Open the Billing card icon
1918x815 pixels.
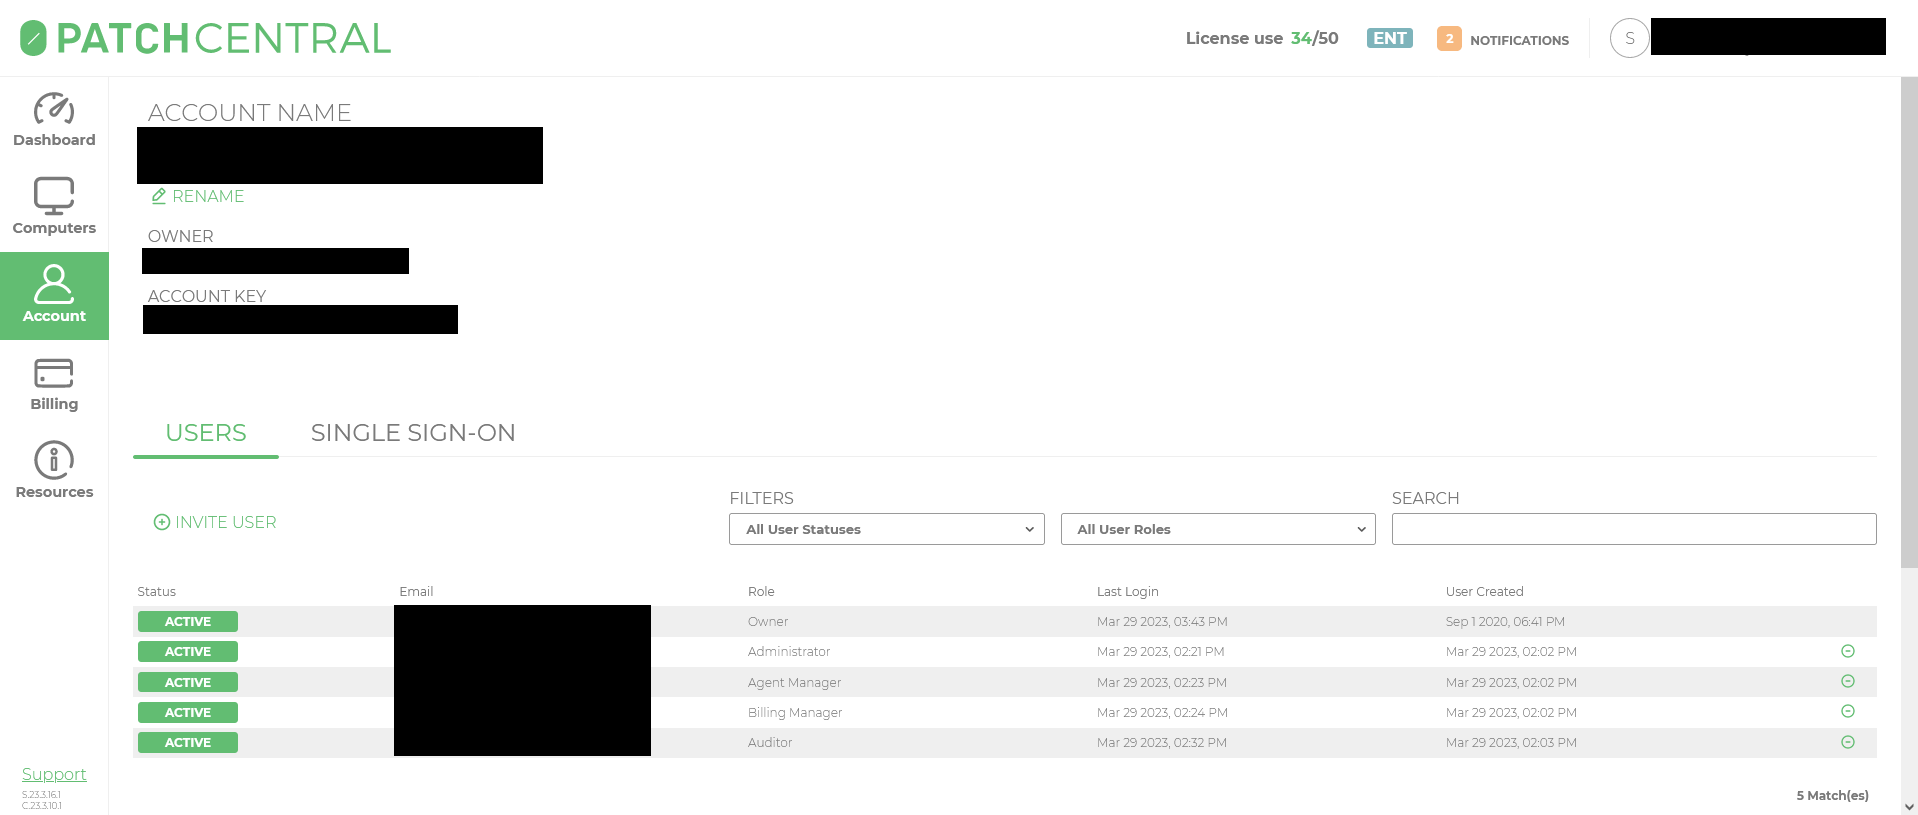[54, 373]
